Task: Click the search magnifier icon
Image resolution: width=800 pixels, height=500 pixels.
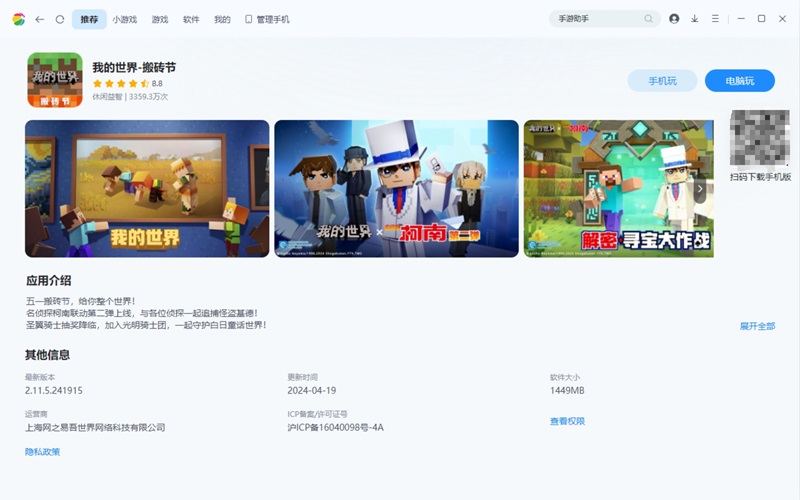Action: click(x=649, y=19)
